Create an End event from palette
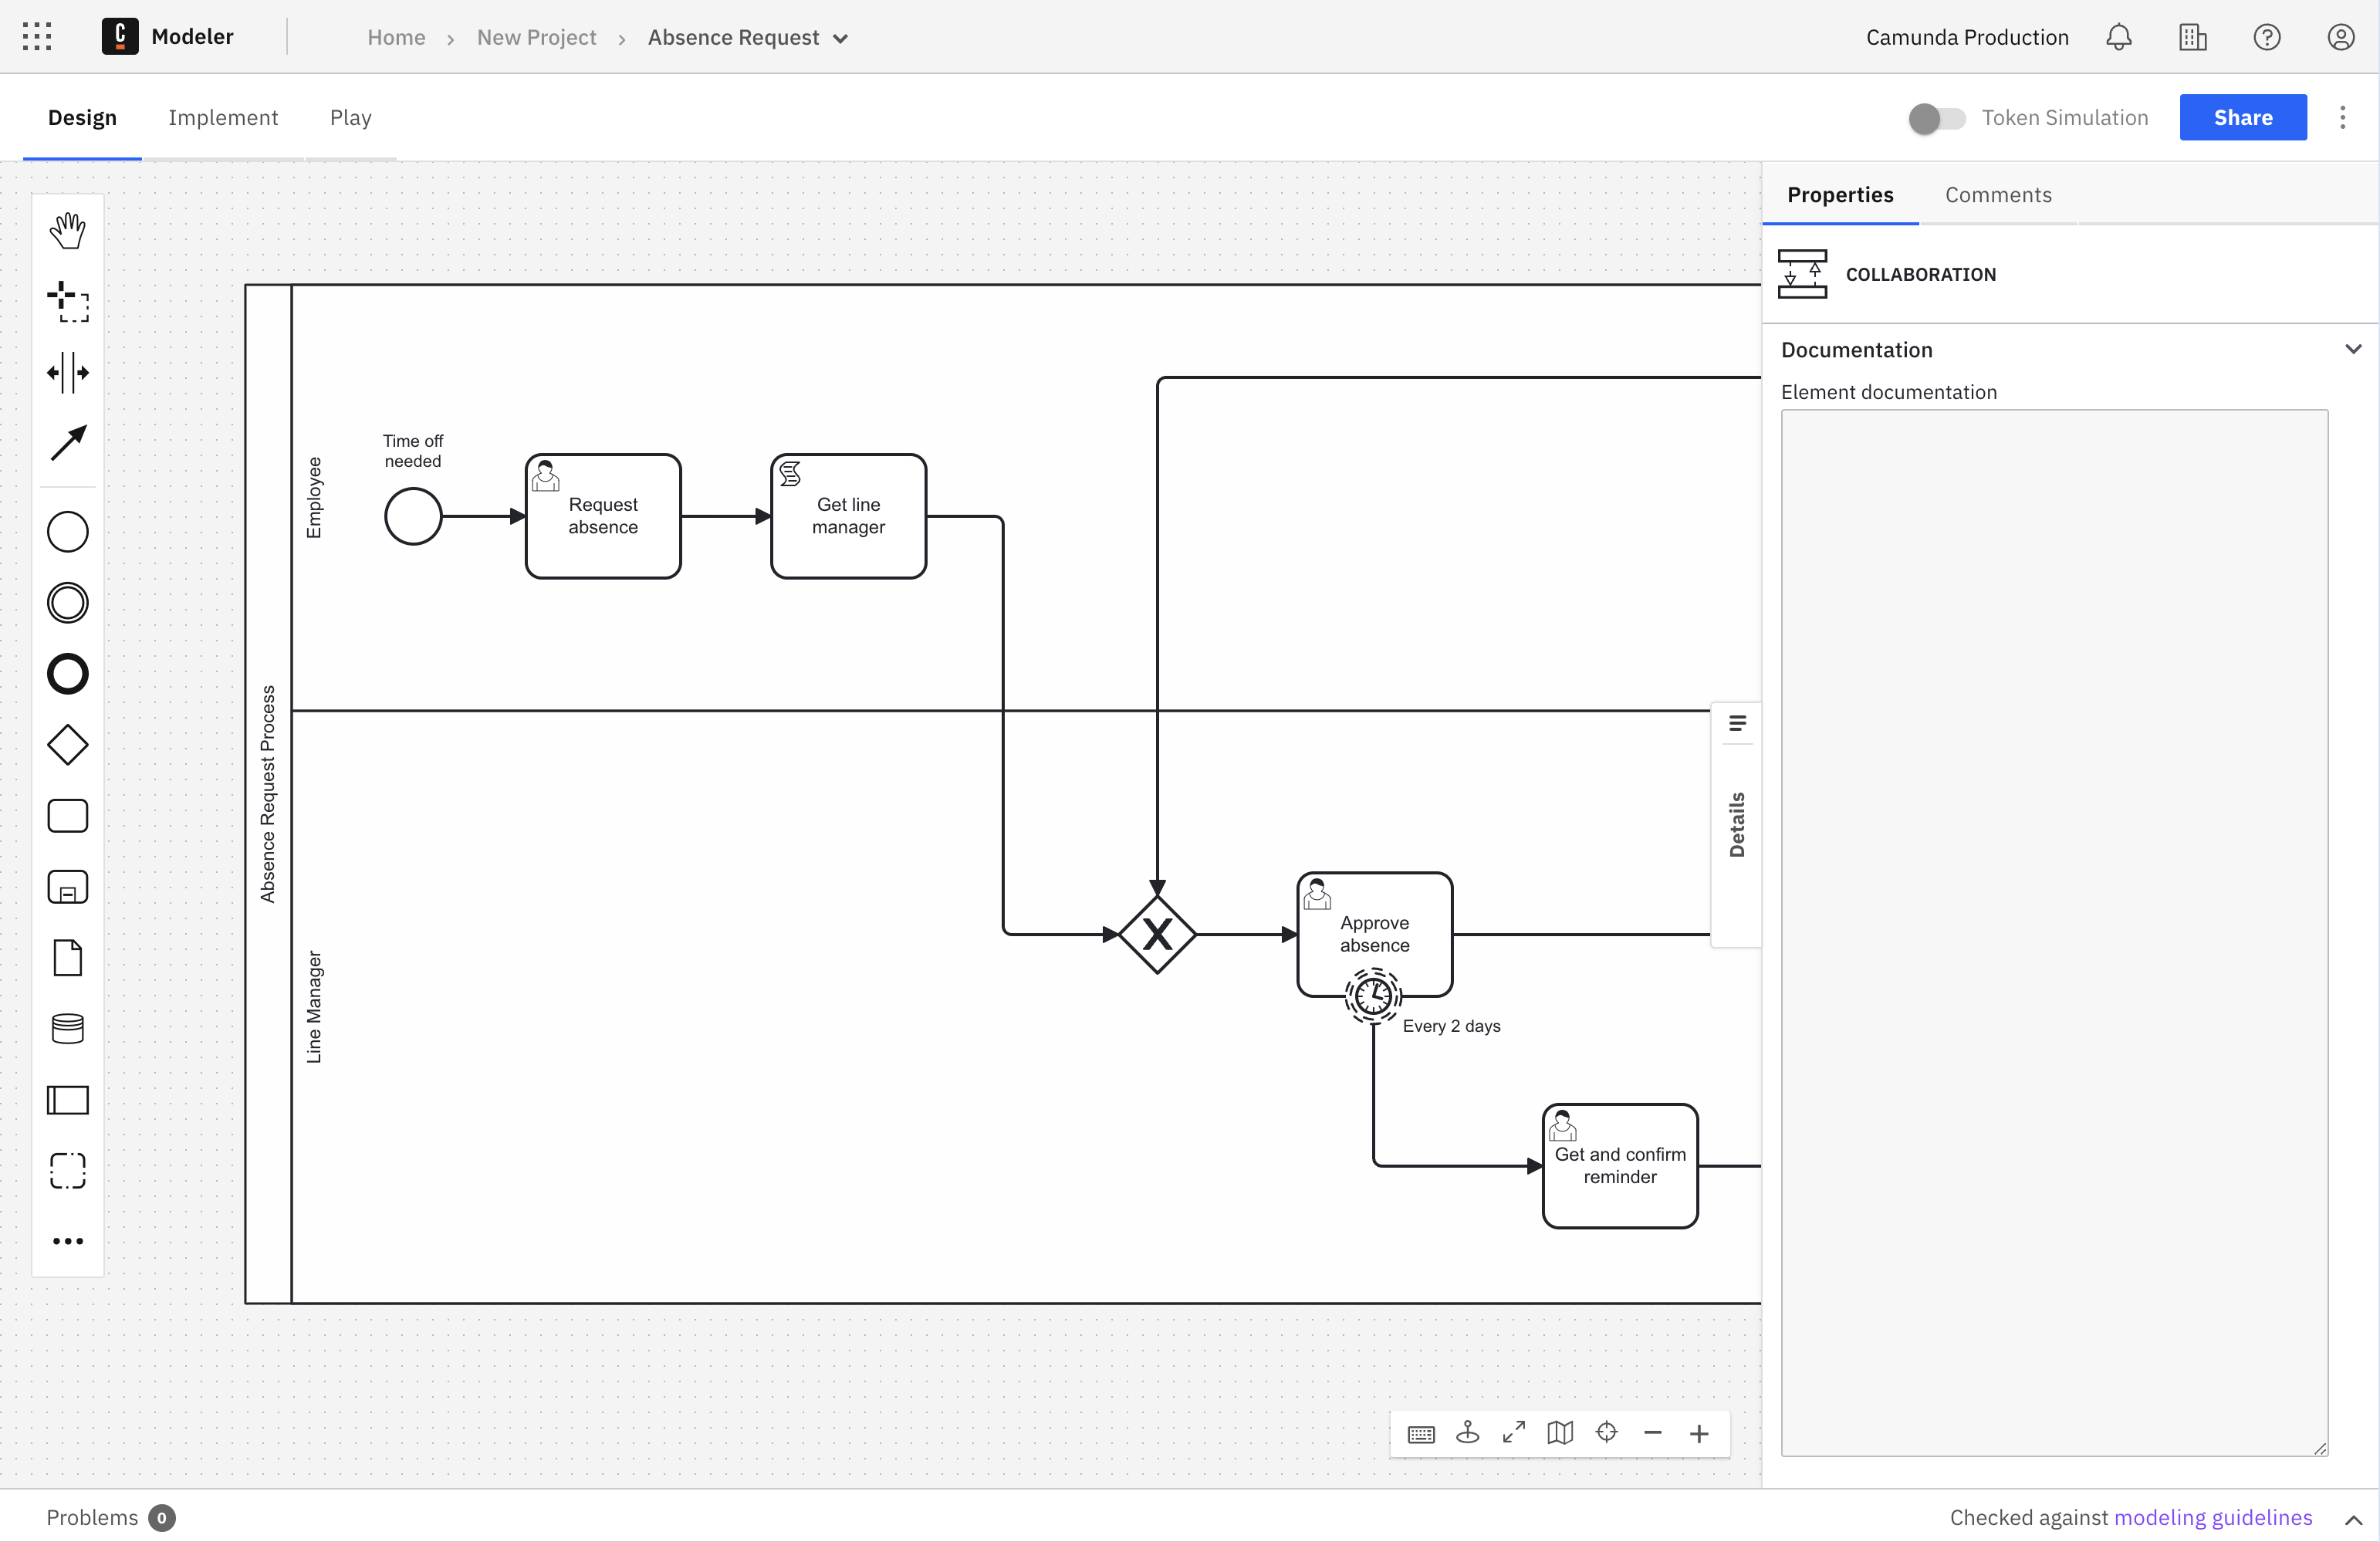The height and width of the screenshot is (1542, 2380). 67,674
